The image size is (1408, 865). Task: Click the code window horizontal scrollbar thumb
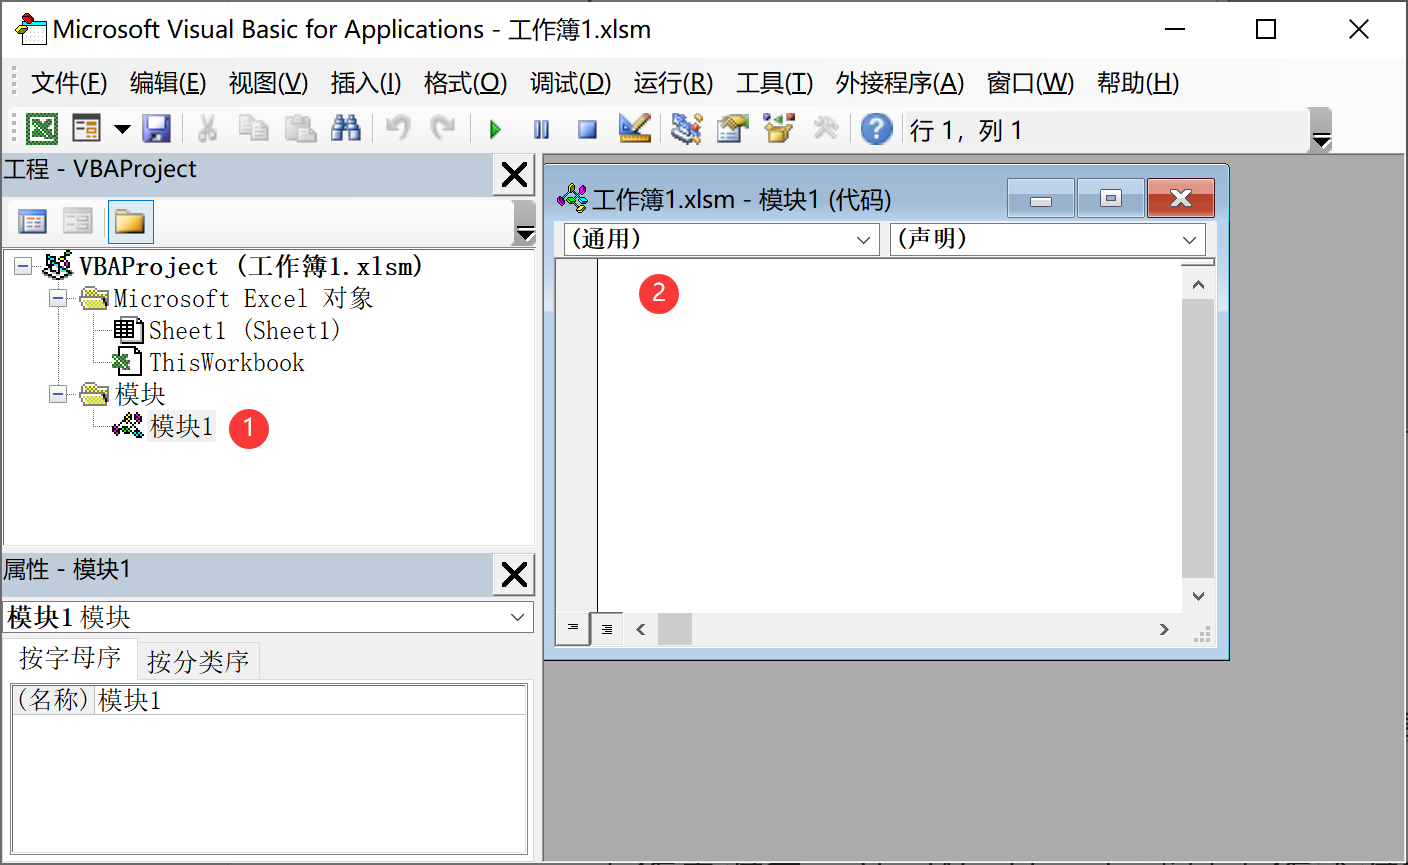pos(675,629)
